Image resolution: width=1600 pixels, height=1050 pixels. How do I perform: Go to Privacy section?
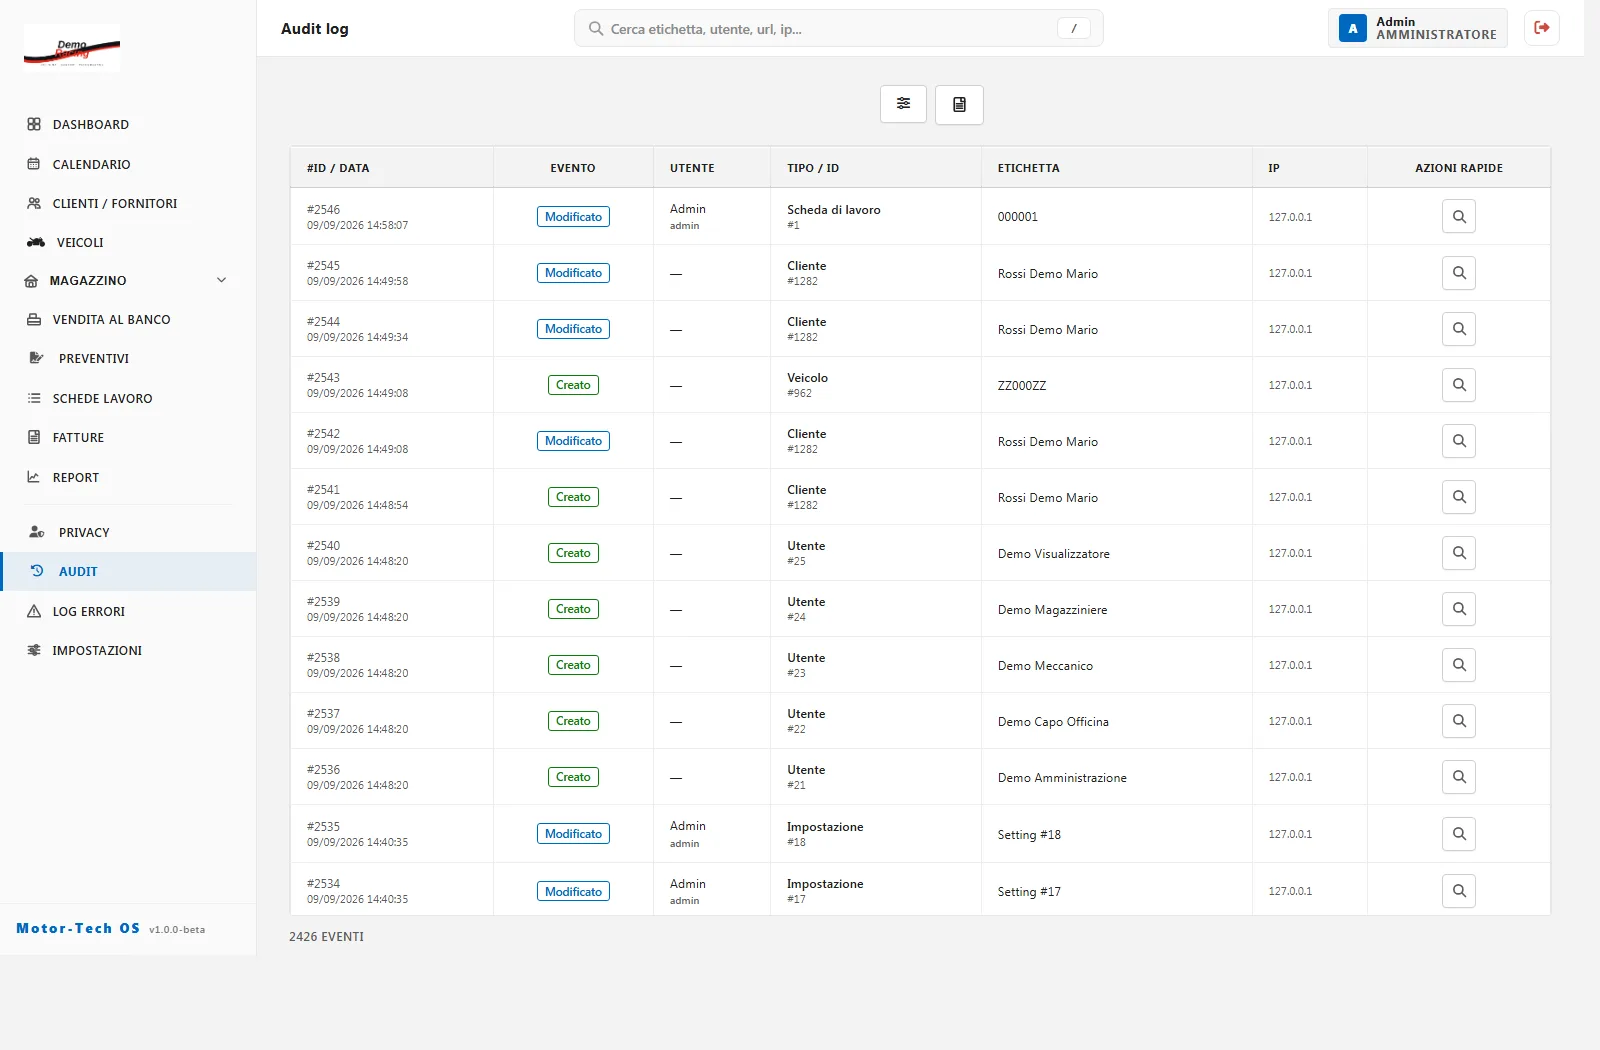click(128, 532)
